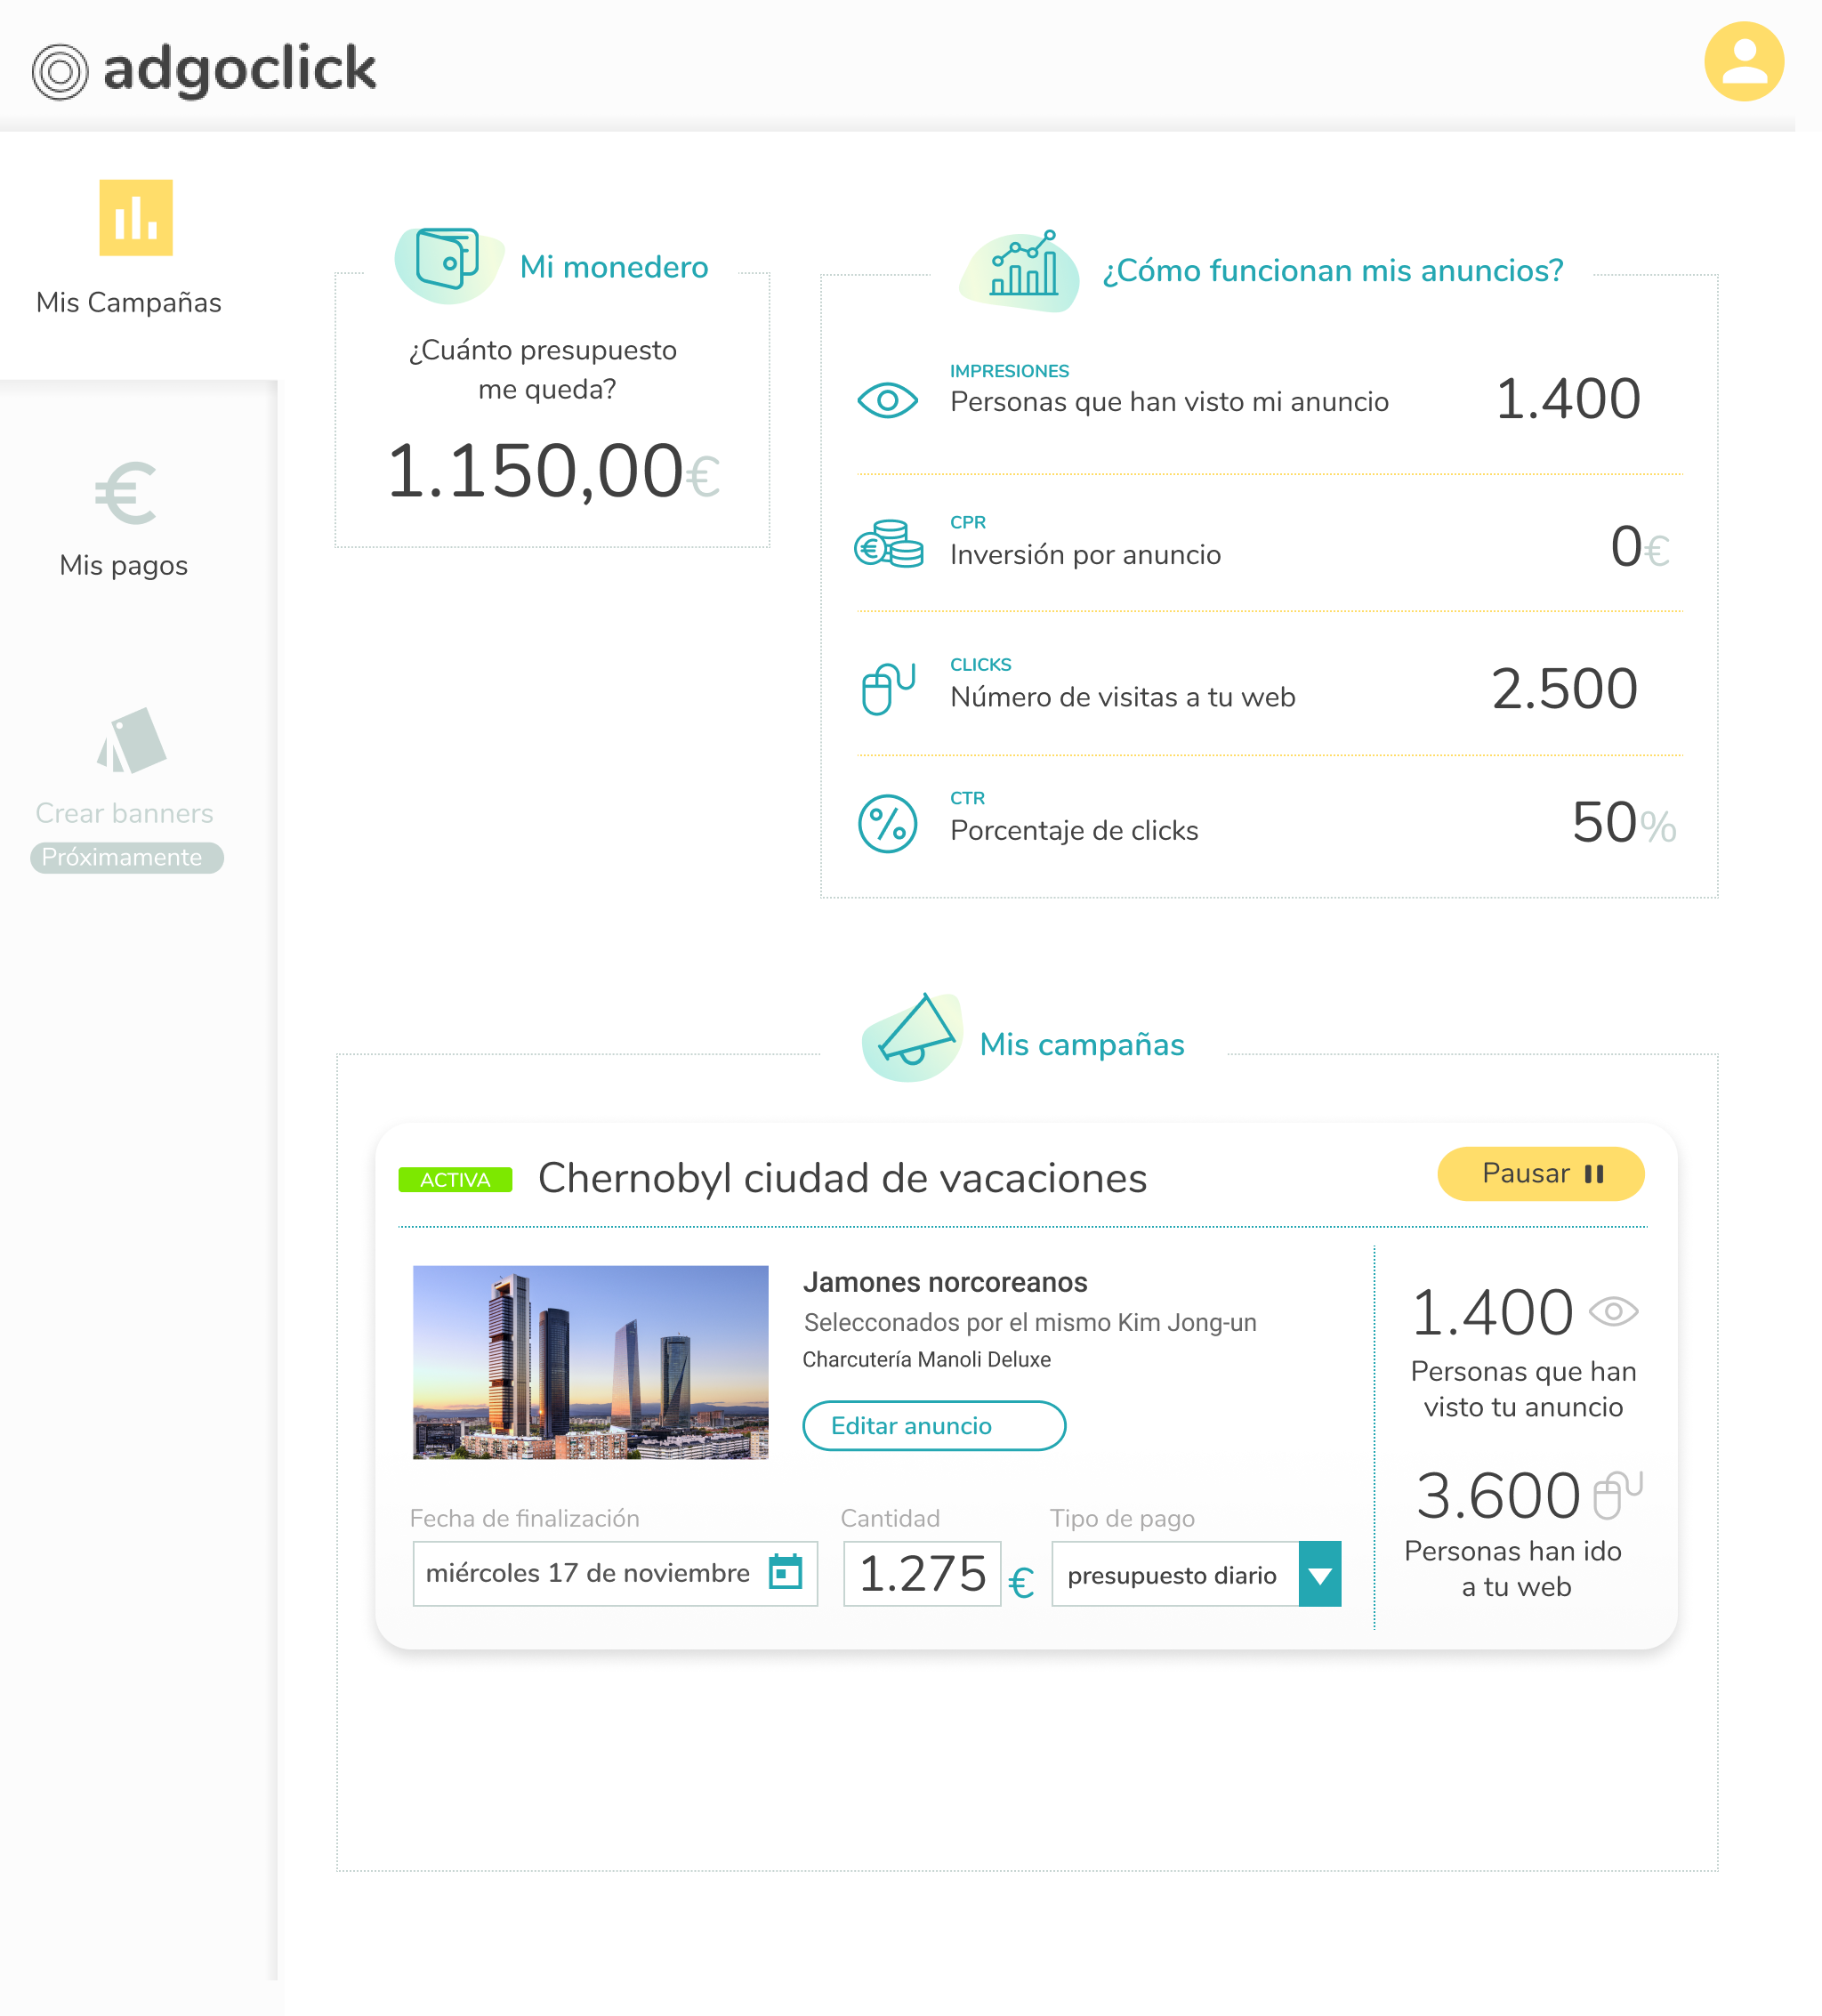1822x2016 pixels.
Task: Expand Tipo de pago with teal arrow
Action: pos(1319,1574)
